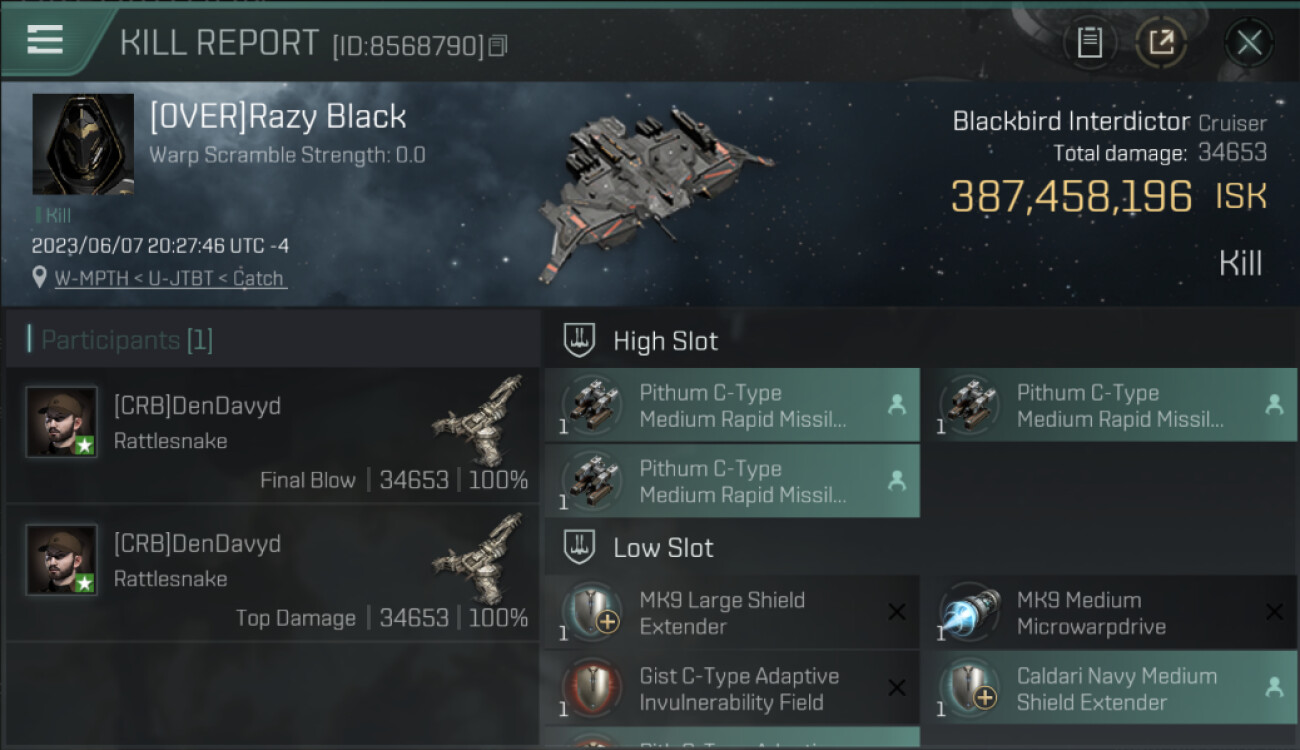1300x750 pixels.
Task: Select the Final Blow DenDavyd entry
Action: [x=272, y=435]
